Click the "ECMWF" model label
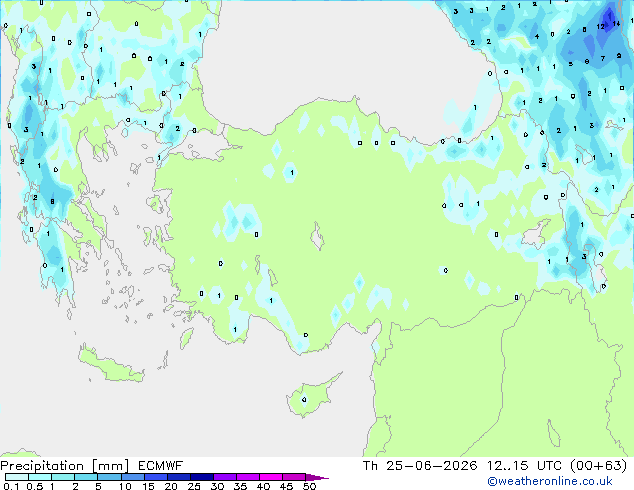 [161, 466]
